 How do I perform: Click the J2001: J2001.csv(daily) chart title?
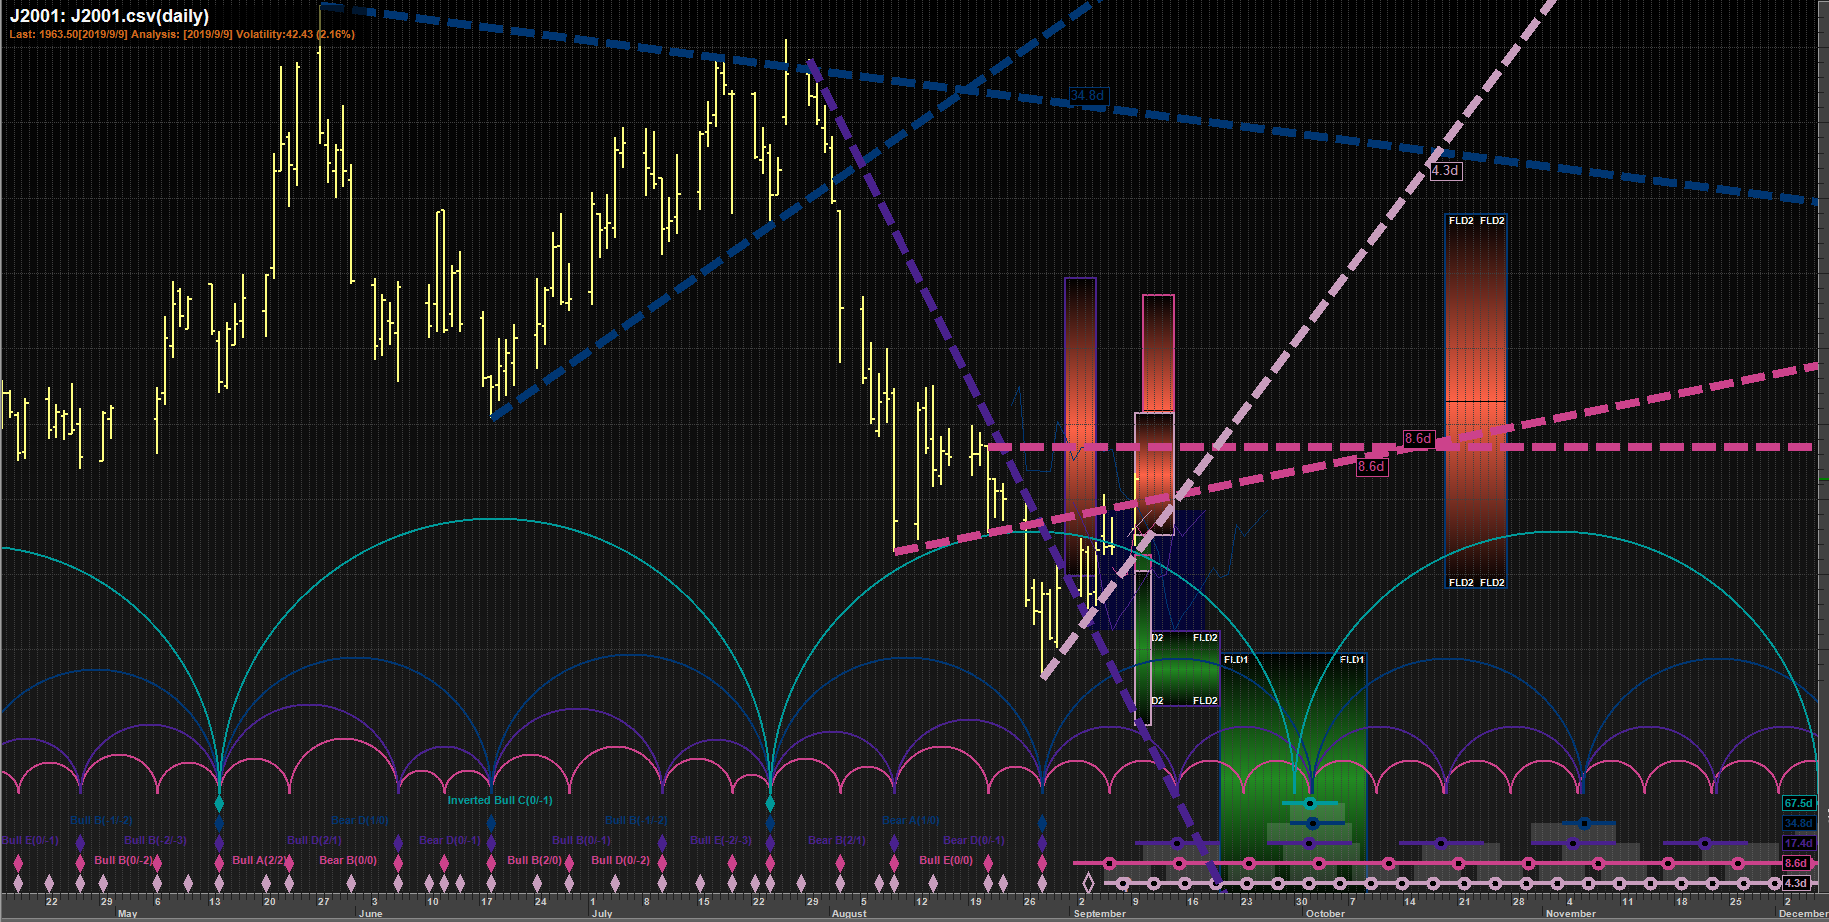[109, 16]
